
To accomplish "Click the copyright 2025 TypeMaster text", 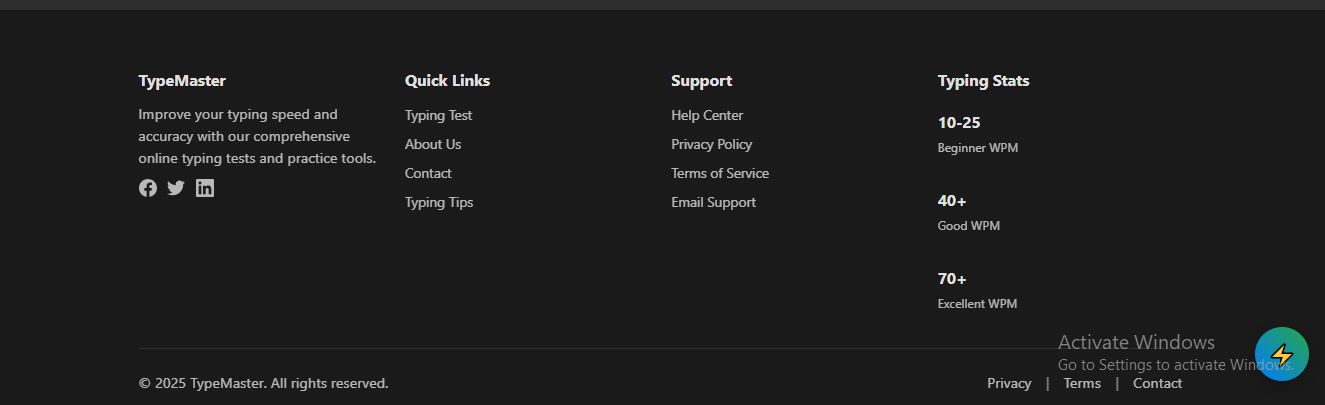I will pyautogui.click(x=263, y=383).
